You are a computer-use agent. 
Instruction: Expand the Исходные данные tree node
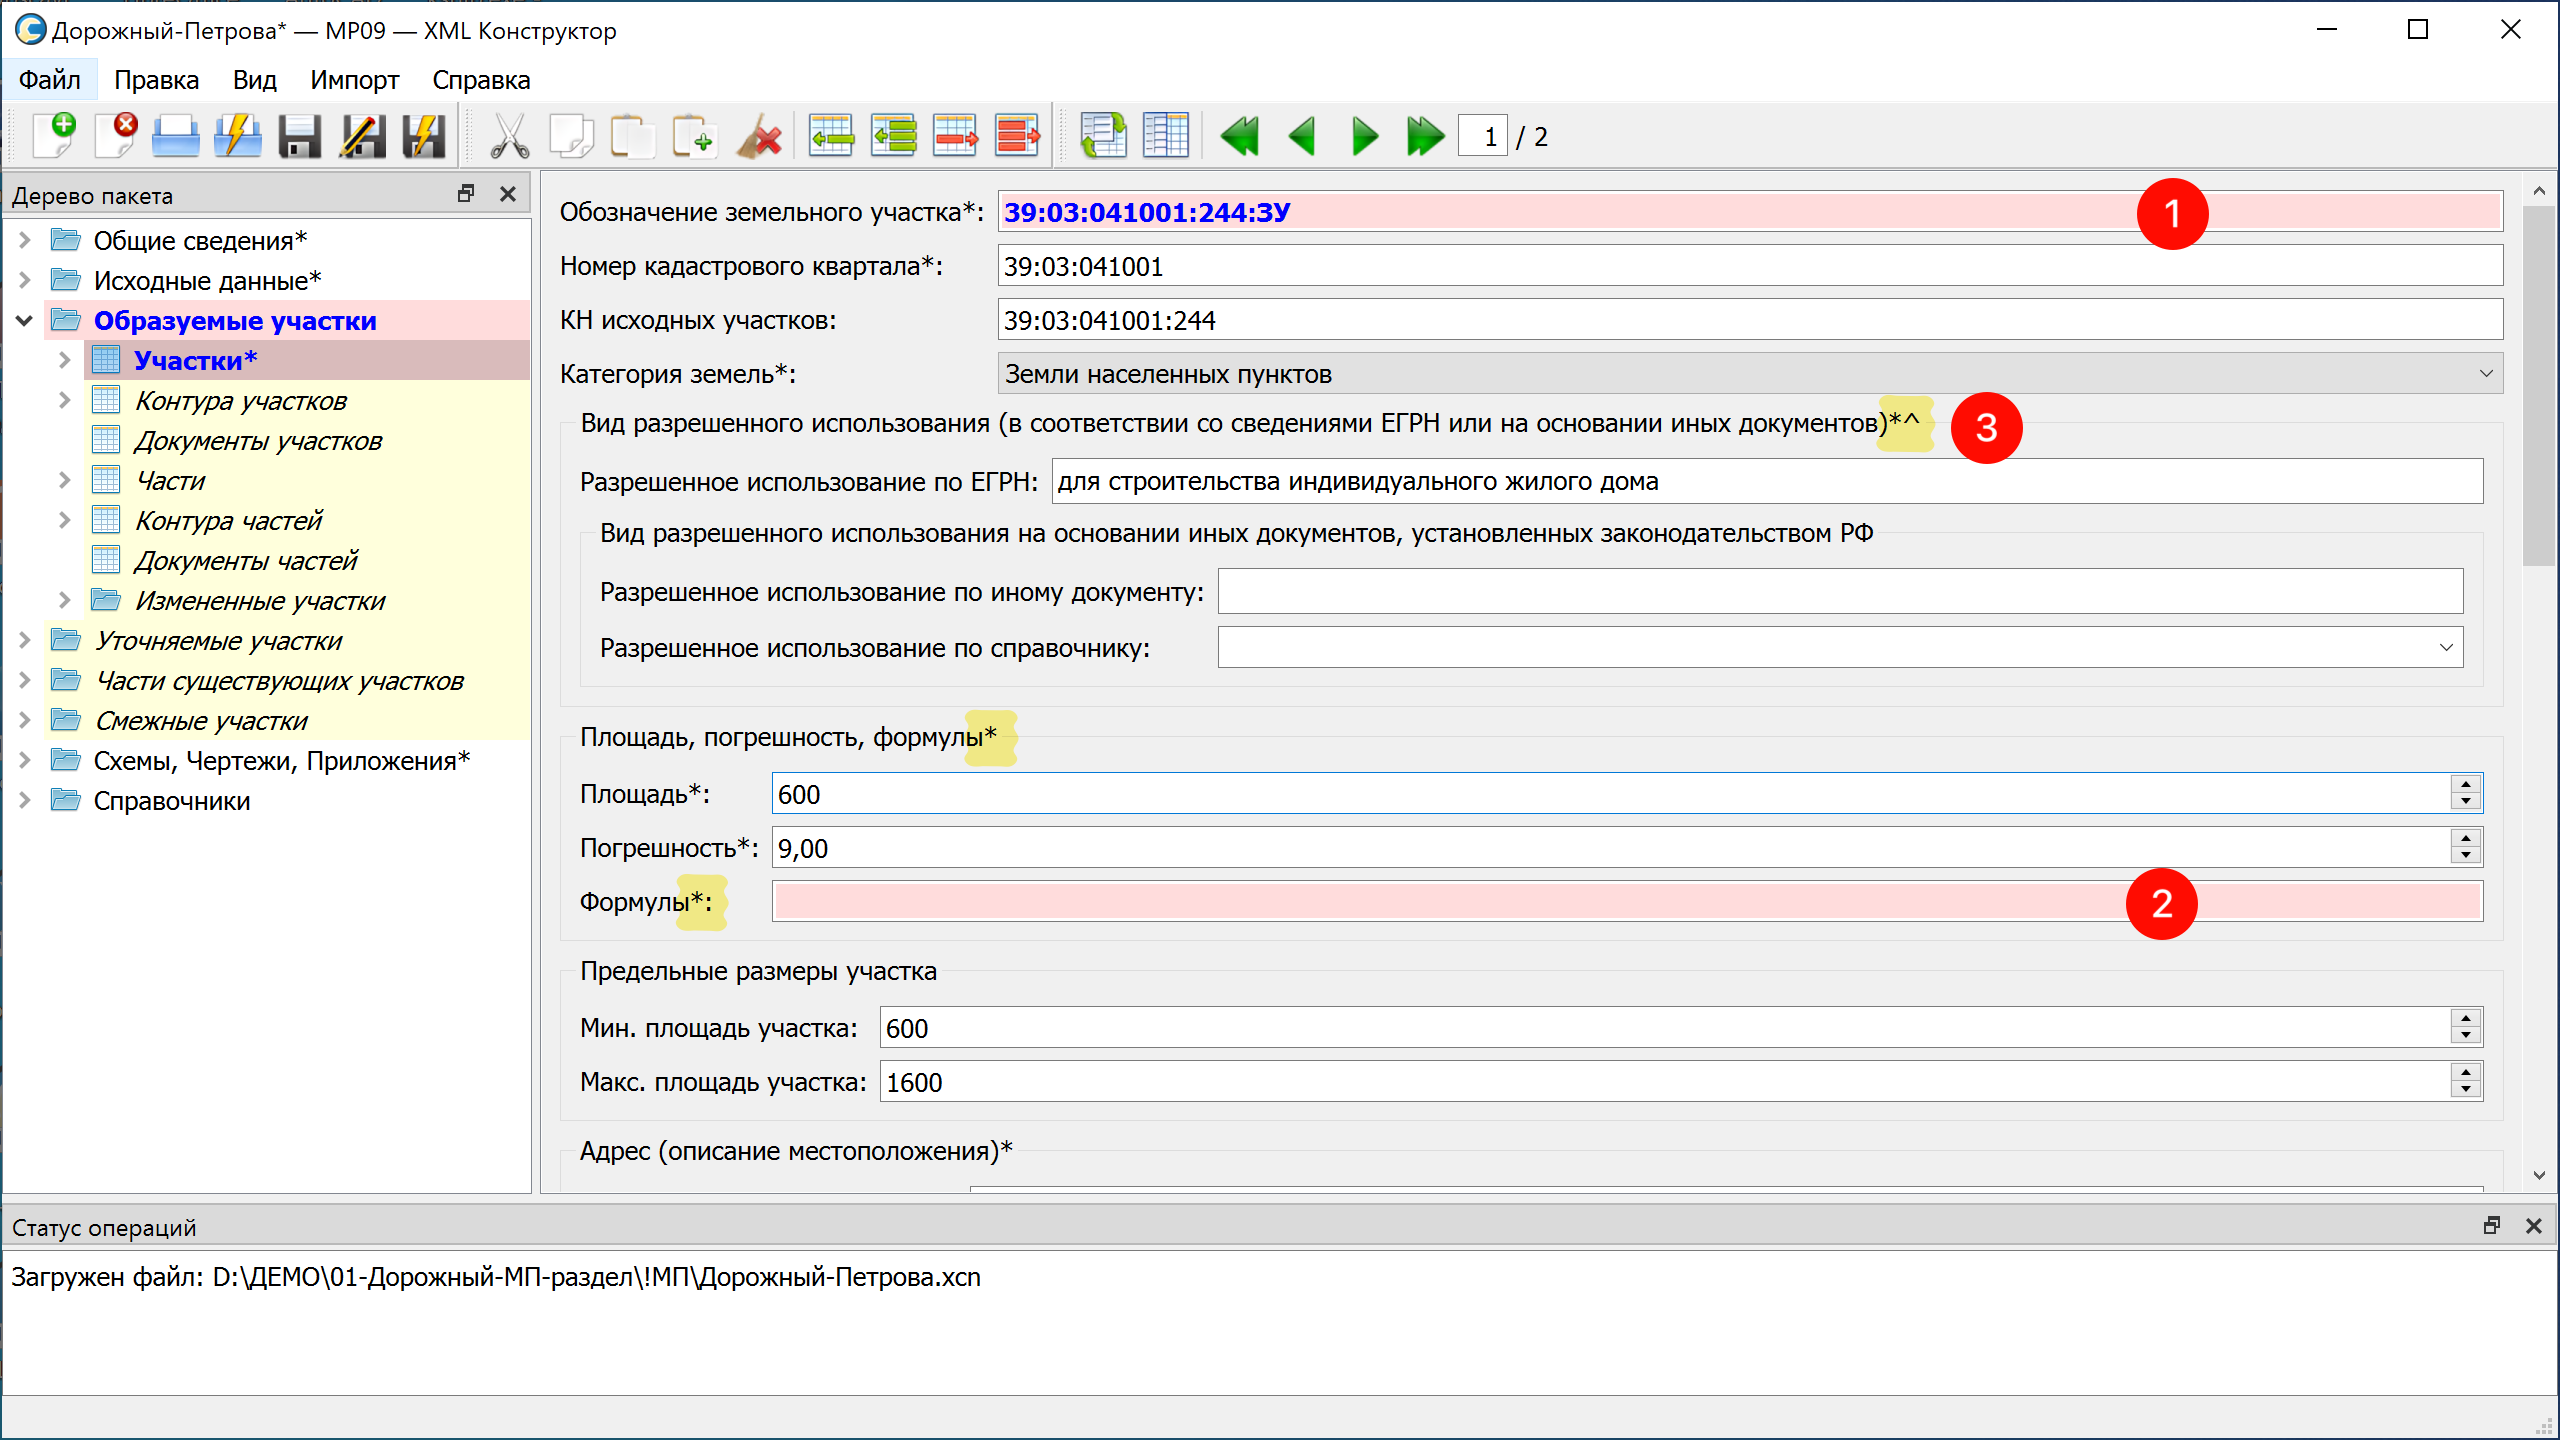[x=25, y=280]
